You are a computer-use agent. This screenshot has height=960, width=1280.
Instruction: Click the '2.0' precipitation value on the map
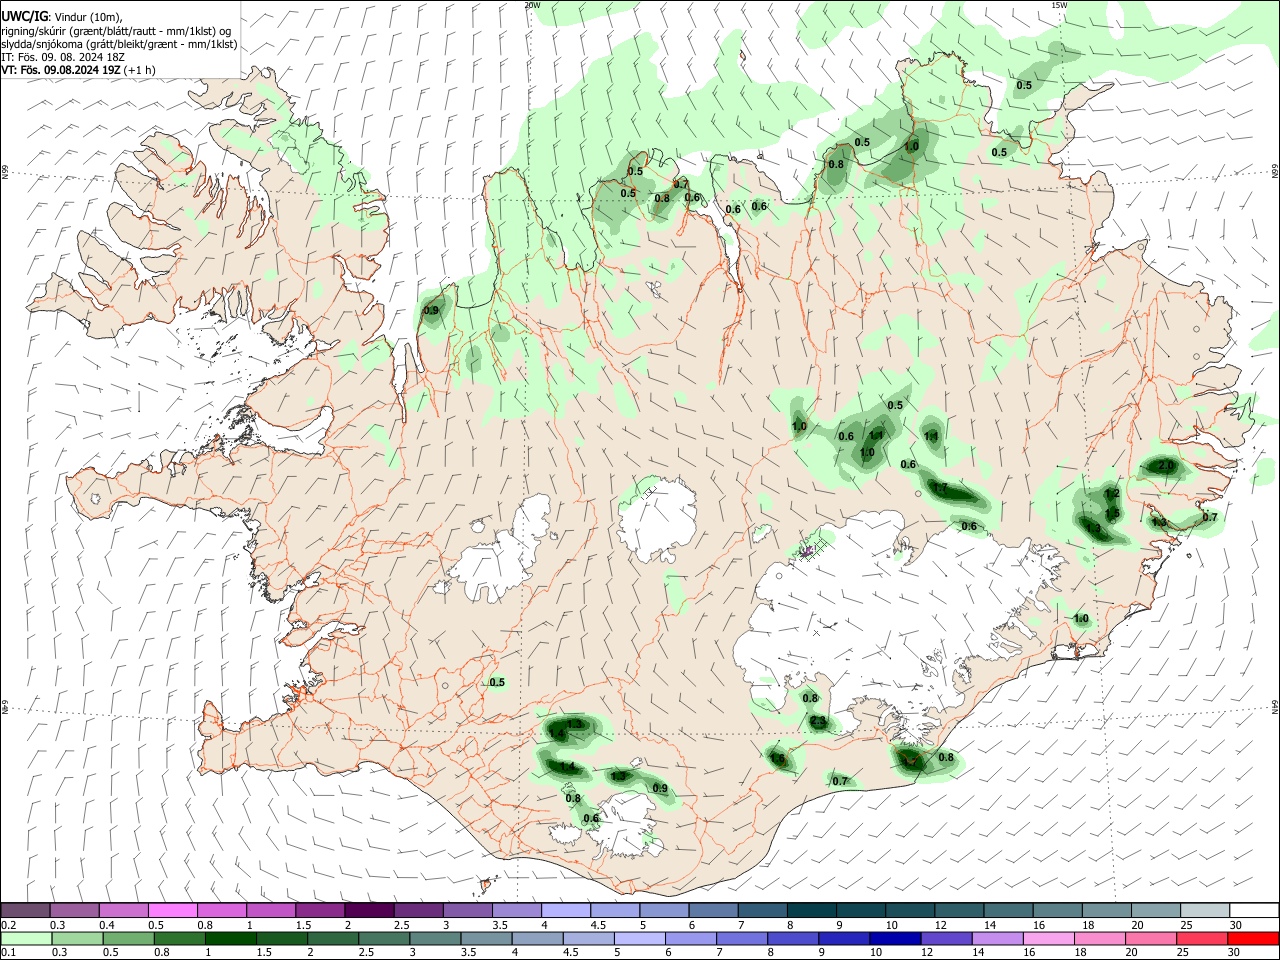coord(1165,466)
